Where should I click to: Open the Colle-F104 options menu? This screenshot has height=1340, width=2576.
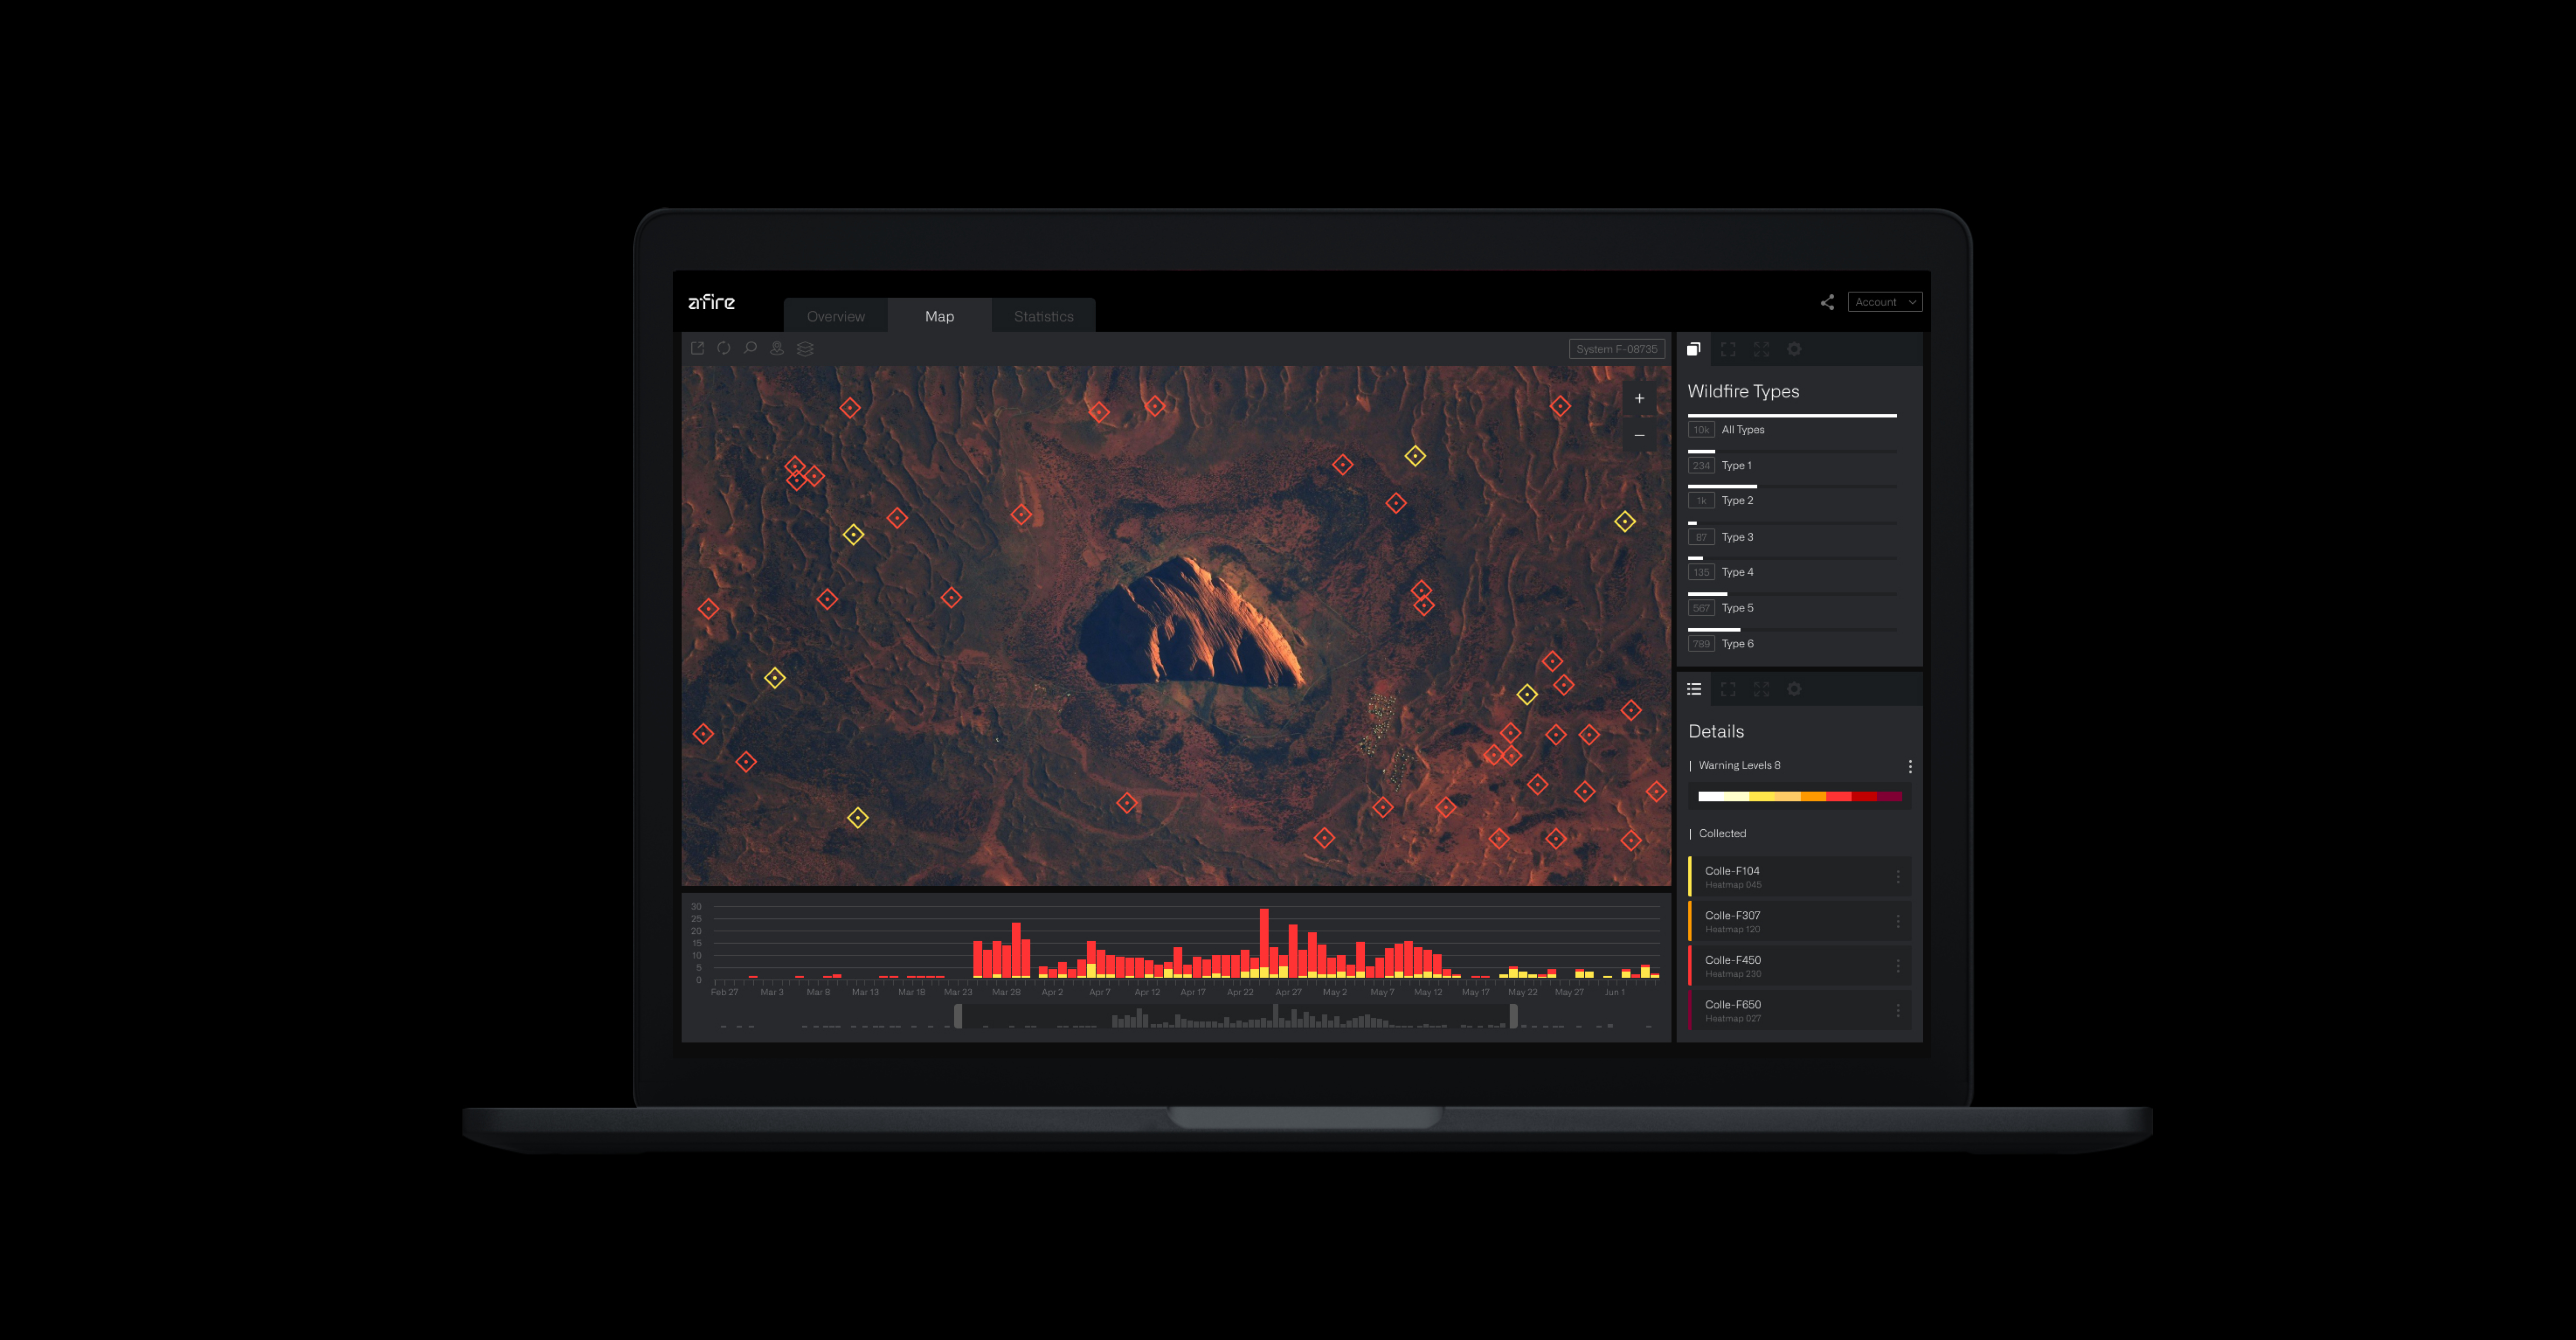(1898, 877)
